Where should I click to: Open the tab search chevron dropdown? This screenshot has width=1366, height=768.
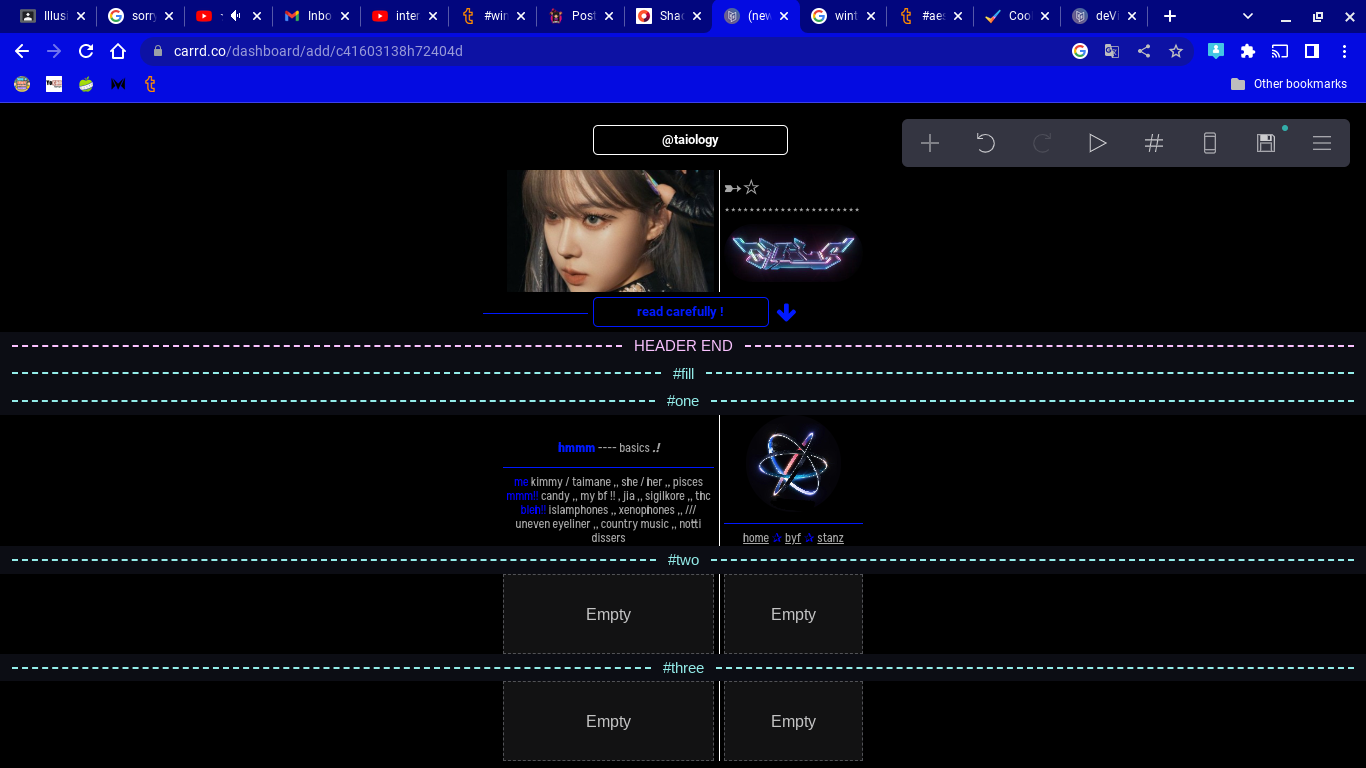[x=1248, y=16]
